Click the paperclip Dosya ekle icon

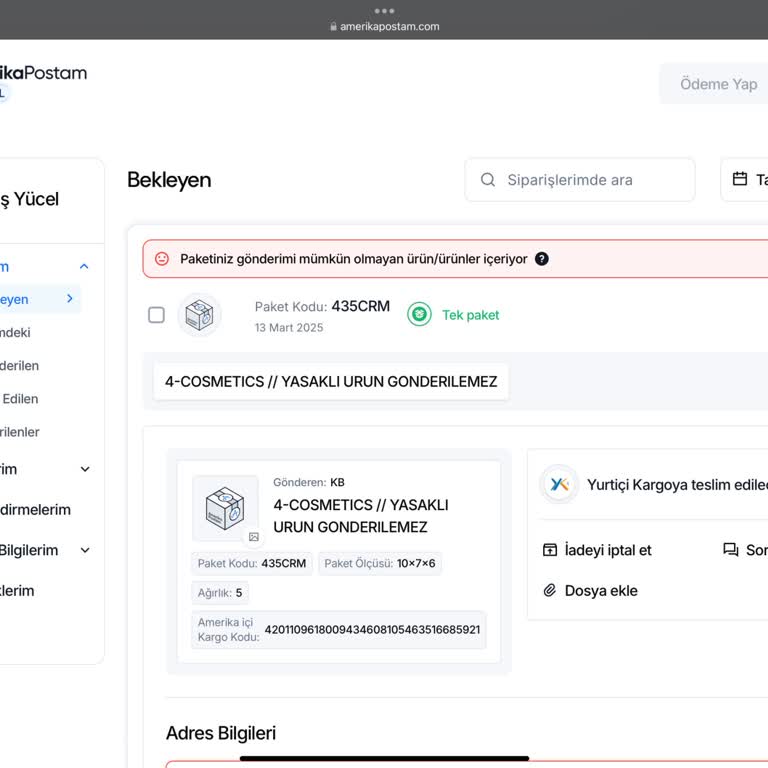pos(550,591)
